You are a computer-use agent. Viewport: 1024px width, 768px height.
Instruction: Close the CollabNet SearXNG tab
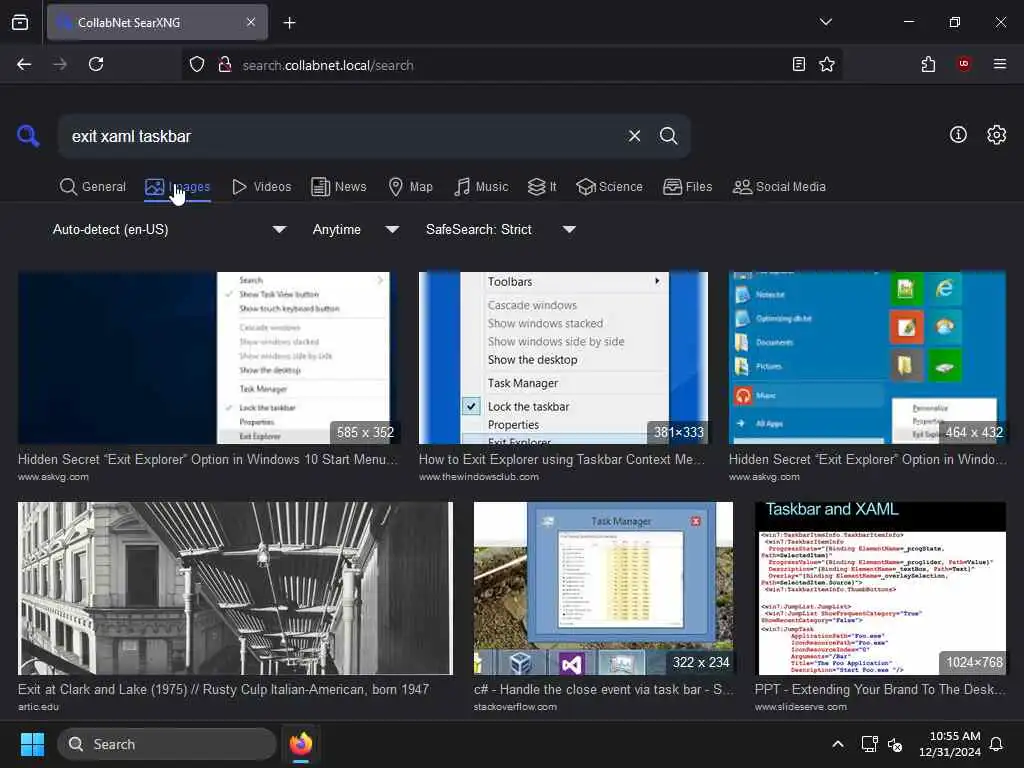[251, 22]
